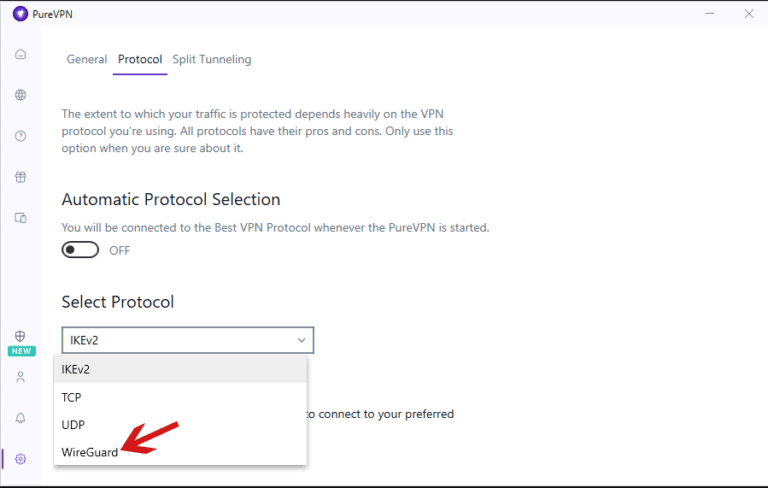
Task: Open the Settings gear icon
Action: click(21, 459)
